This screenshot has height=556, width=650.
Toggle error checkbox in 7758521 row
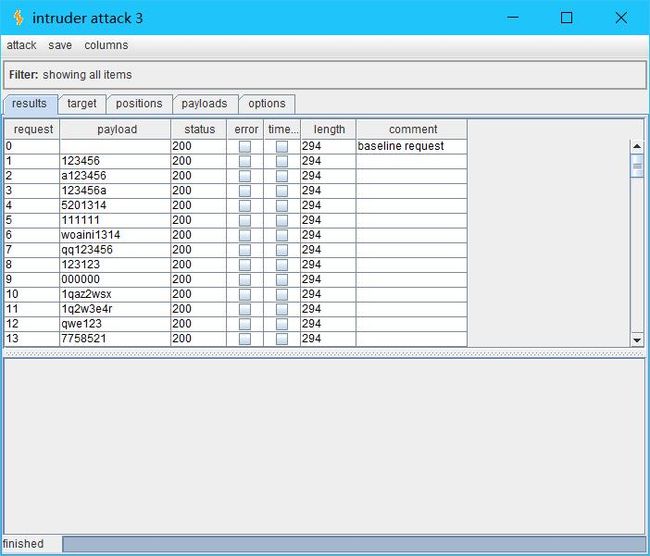click(245, 339)
